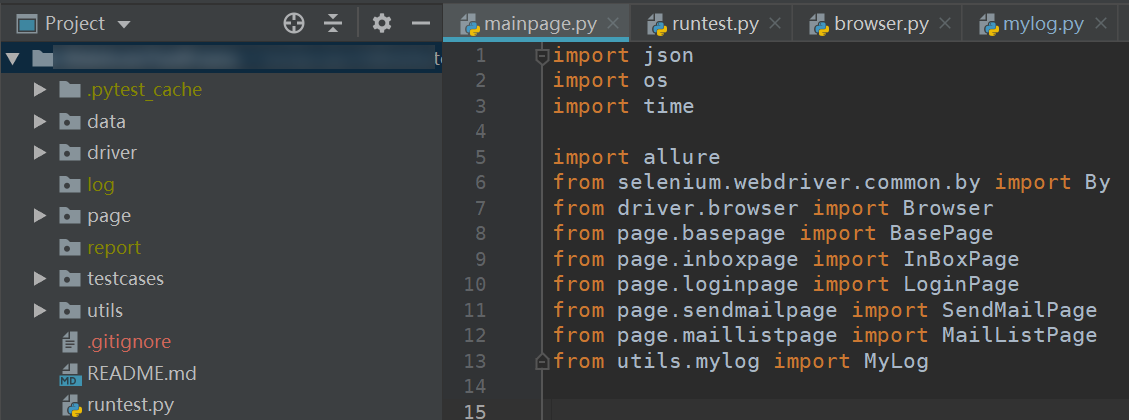Screen dimensions: 1129x420
Task: Switch to the browser.py editor tab
Action: click(x=882, y=23)
